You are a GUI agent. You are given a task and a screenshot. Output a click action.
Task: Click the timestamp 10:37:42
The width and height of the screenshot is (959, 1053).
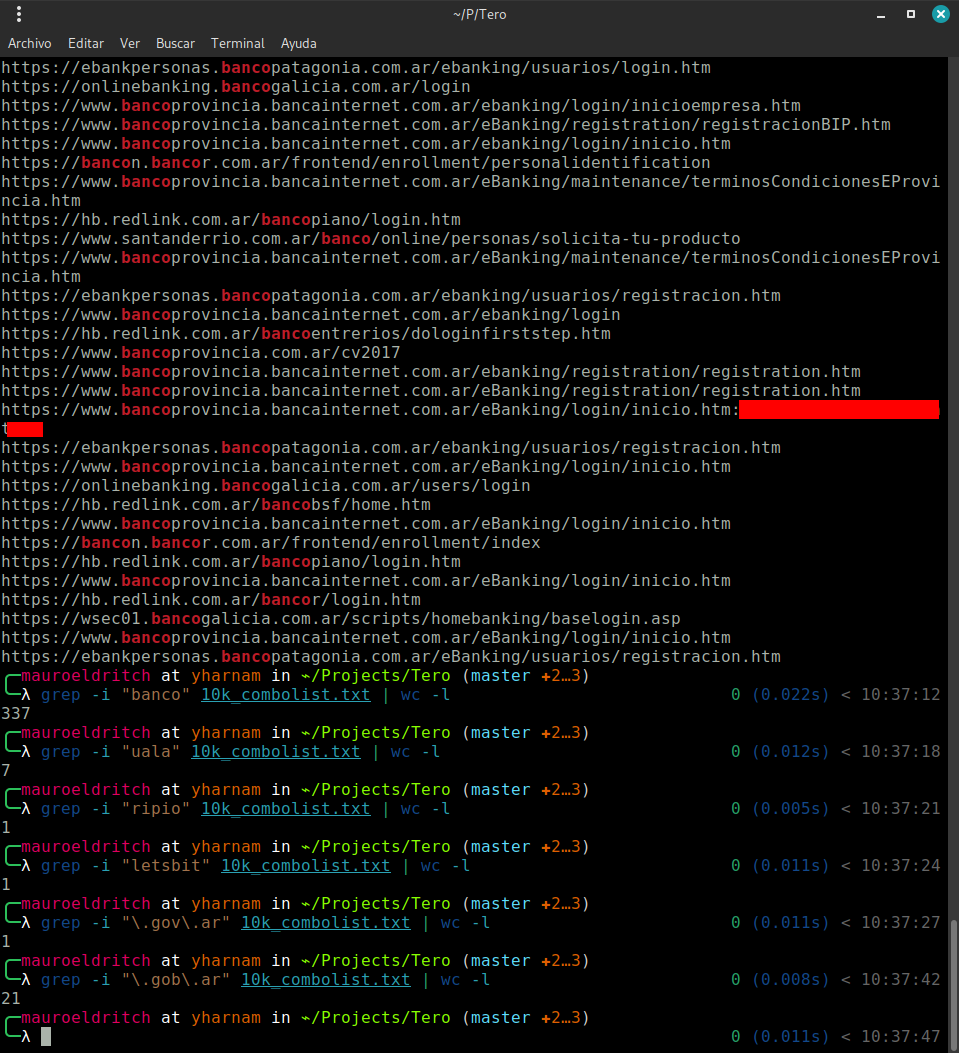click(x=901, y=980)
